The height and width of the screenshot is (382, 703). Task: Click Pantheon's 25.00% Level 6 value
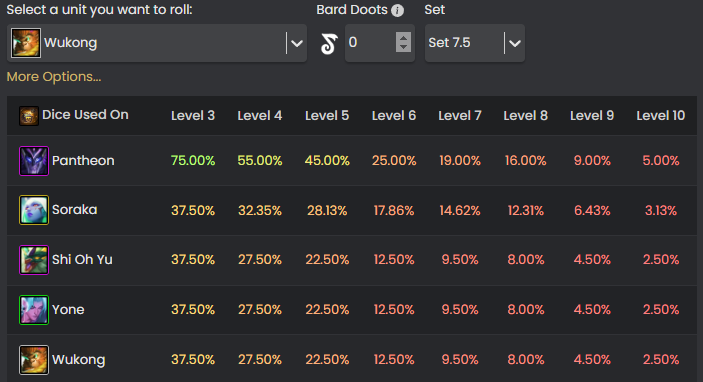pyautogui.click(x=394, y=161)
